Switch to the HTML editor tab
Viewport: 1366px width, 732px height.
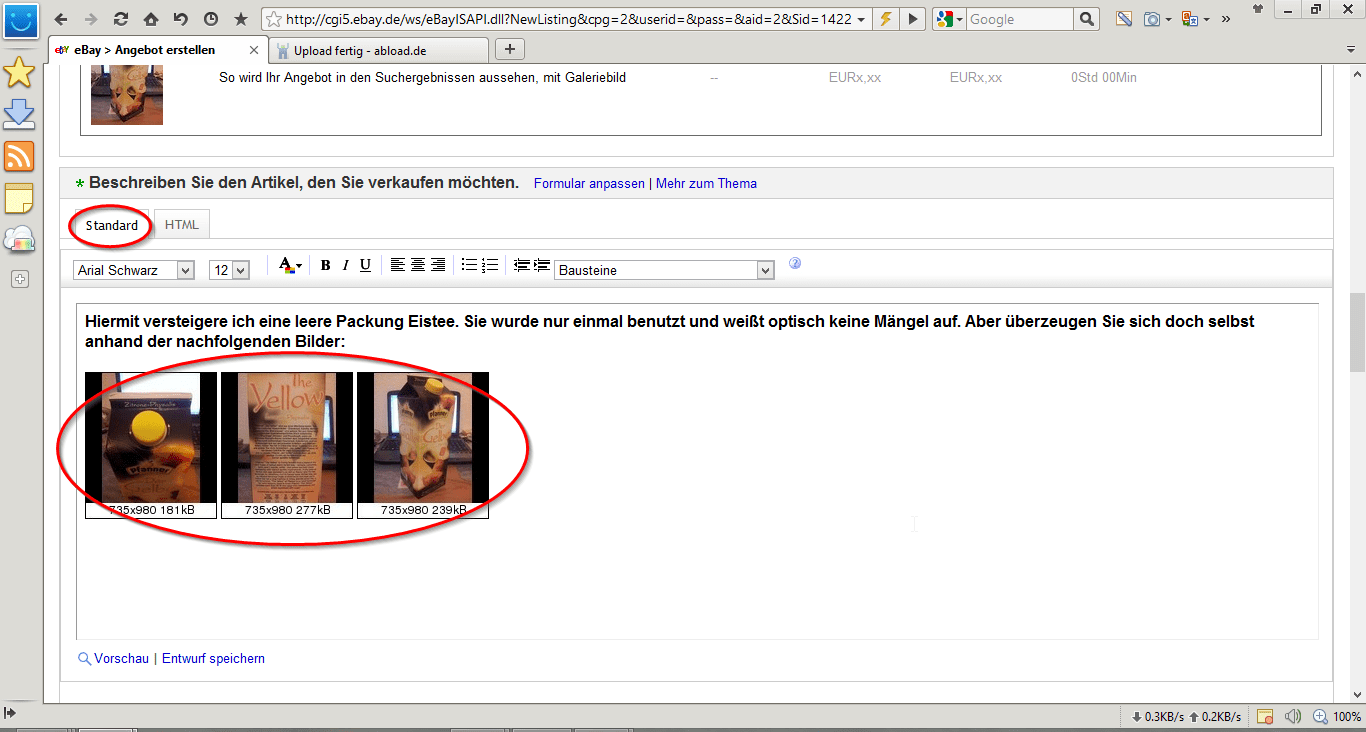(182, 225)
